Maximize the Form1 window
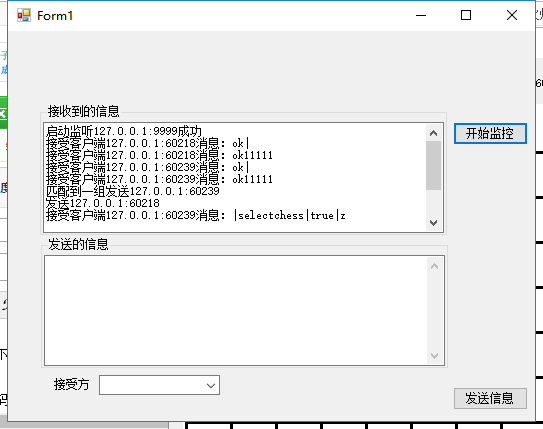 [x=466, y=15]
